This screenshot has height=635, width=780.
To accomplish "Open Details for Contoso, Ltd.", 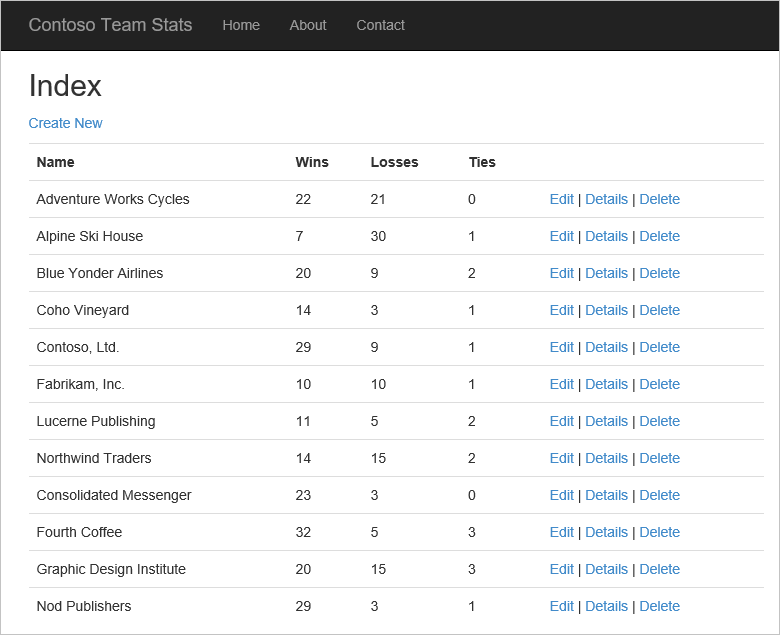I will click(x=606, y=347).
